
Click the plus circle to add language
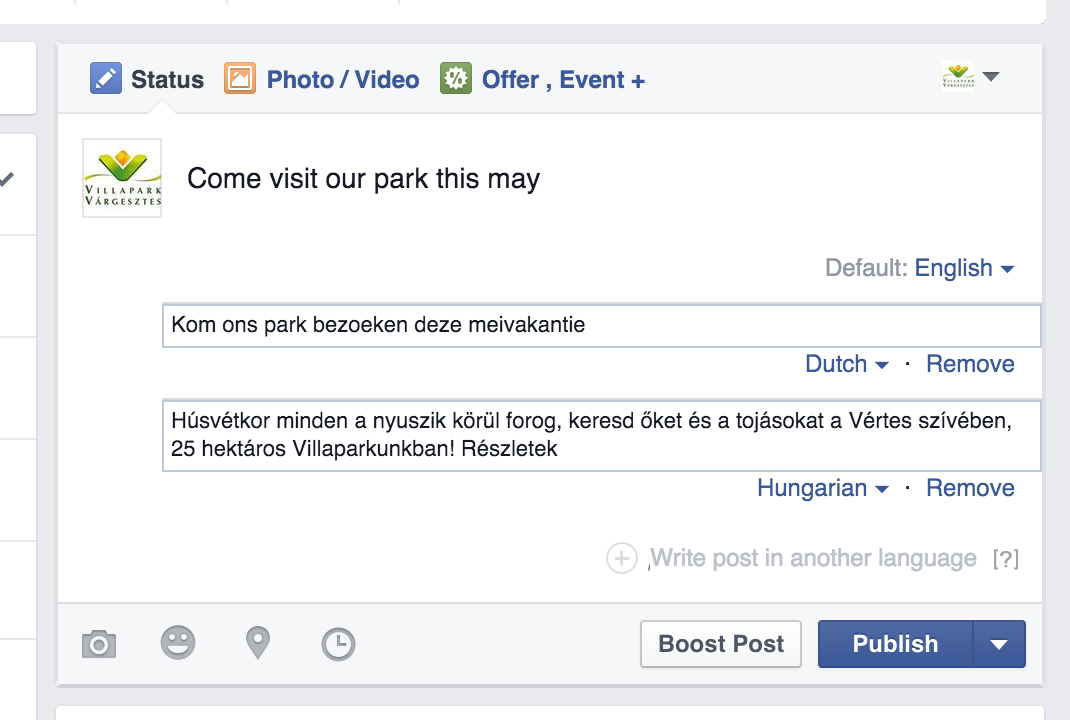622,558
